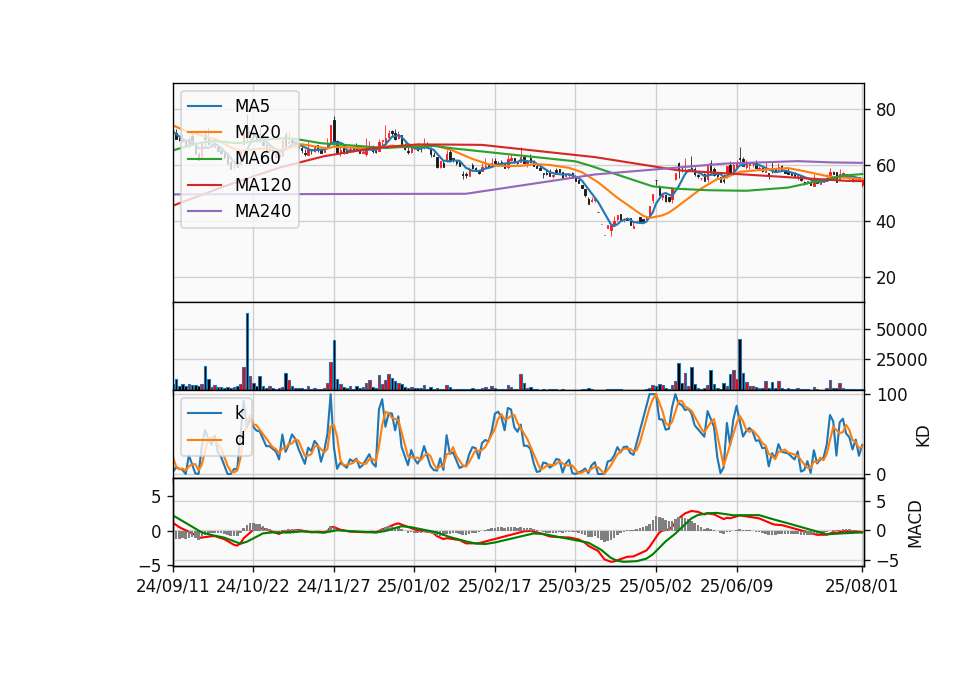Click the MA60 legend label
Viewport: 960px width, 690px height.
point(257,158)
